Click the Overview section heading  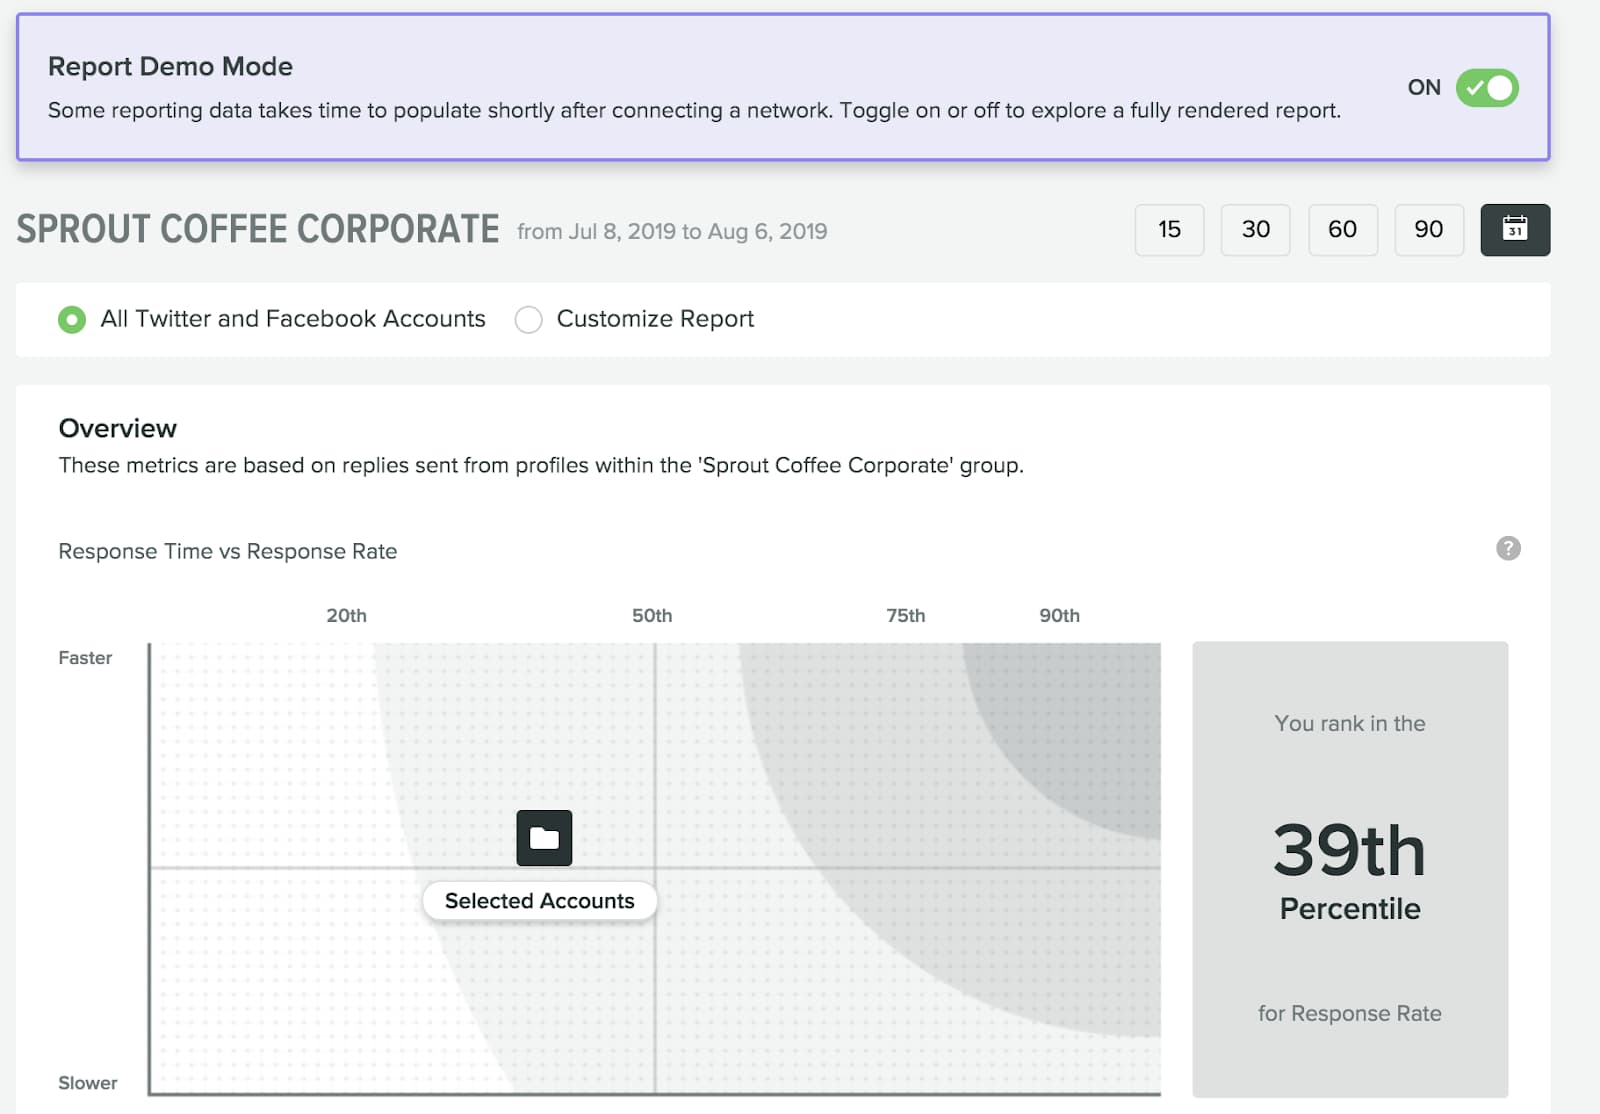[118, 429]
